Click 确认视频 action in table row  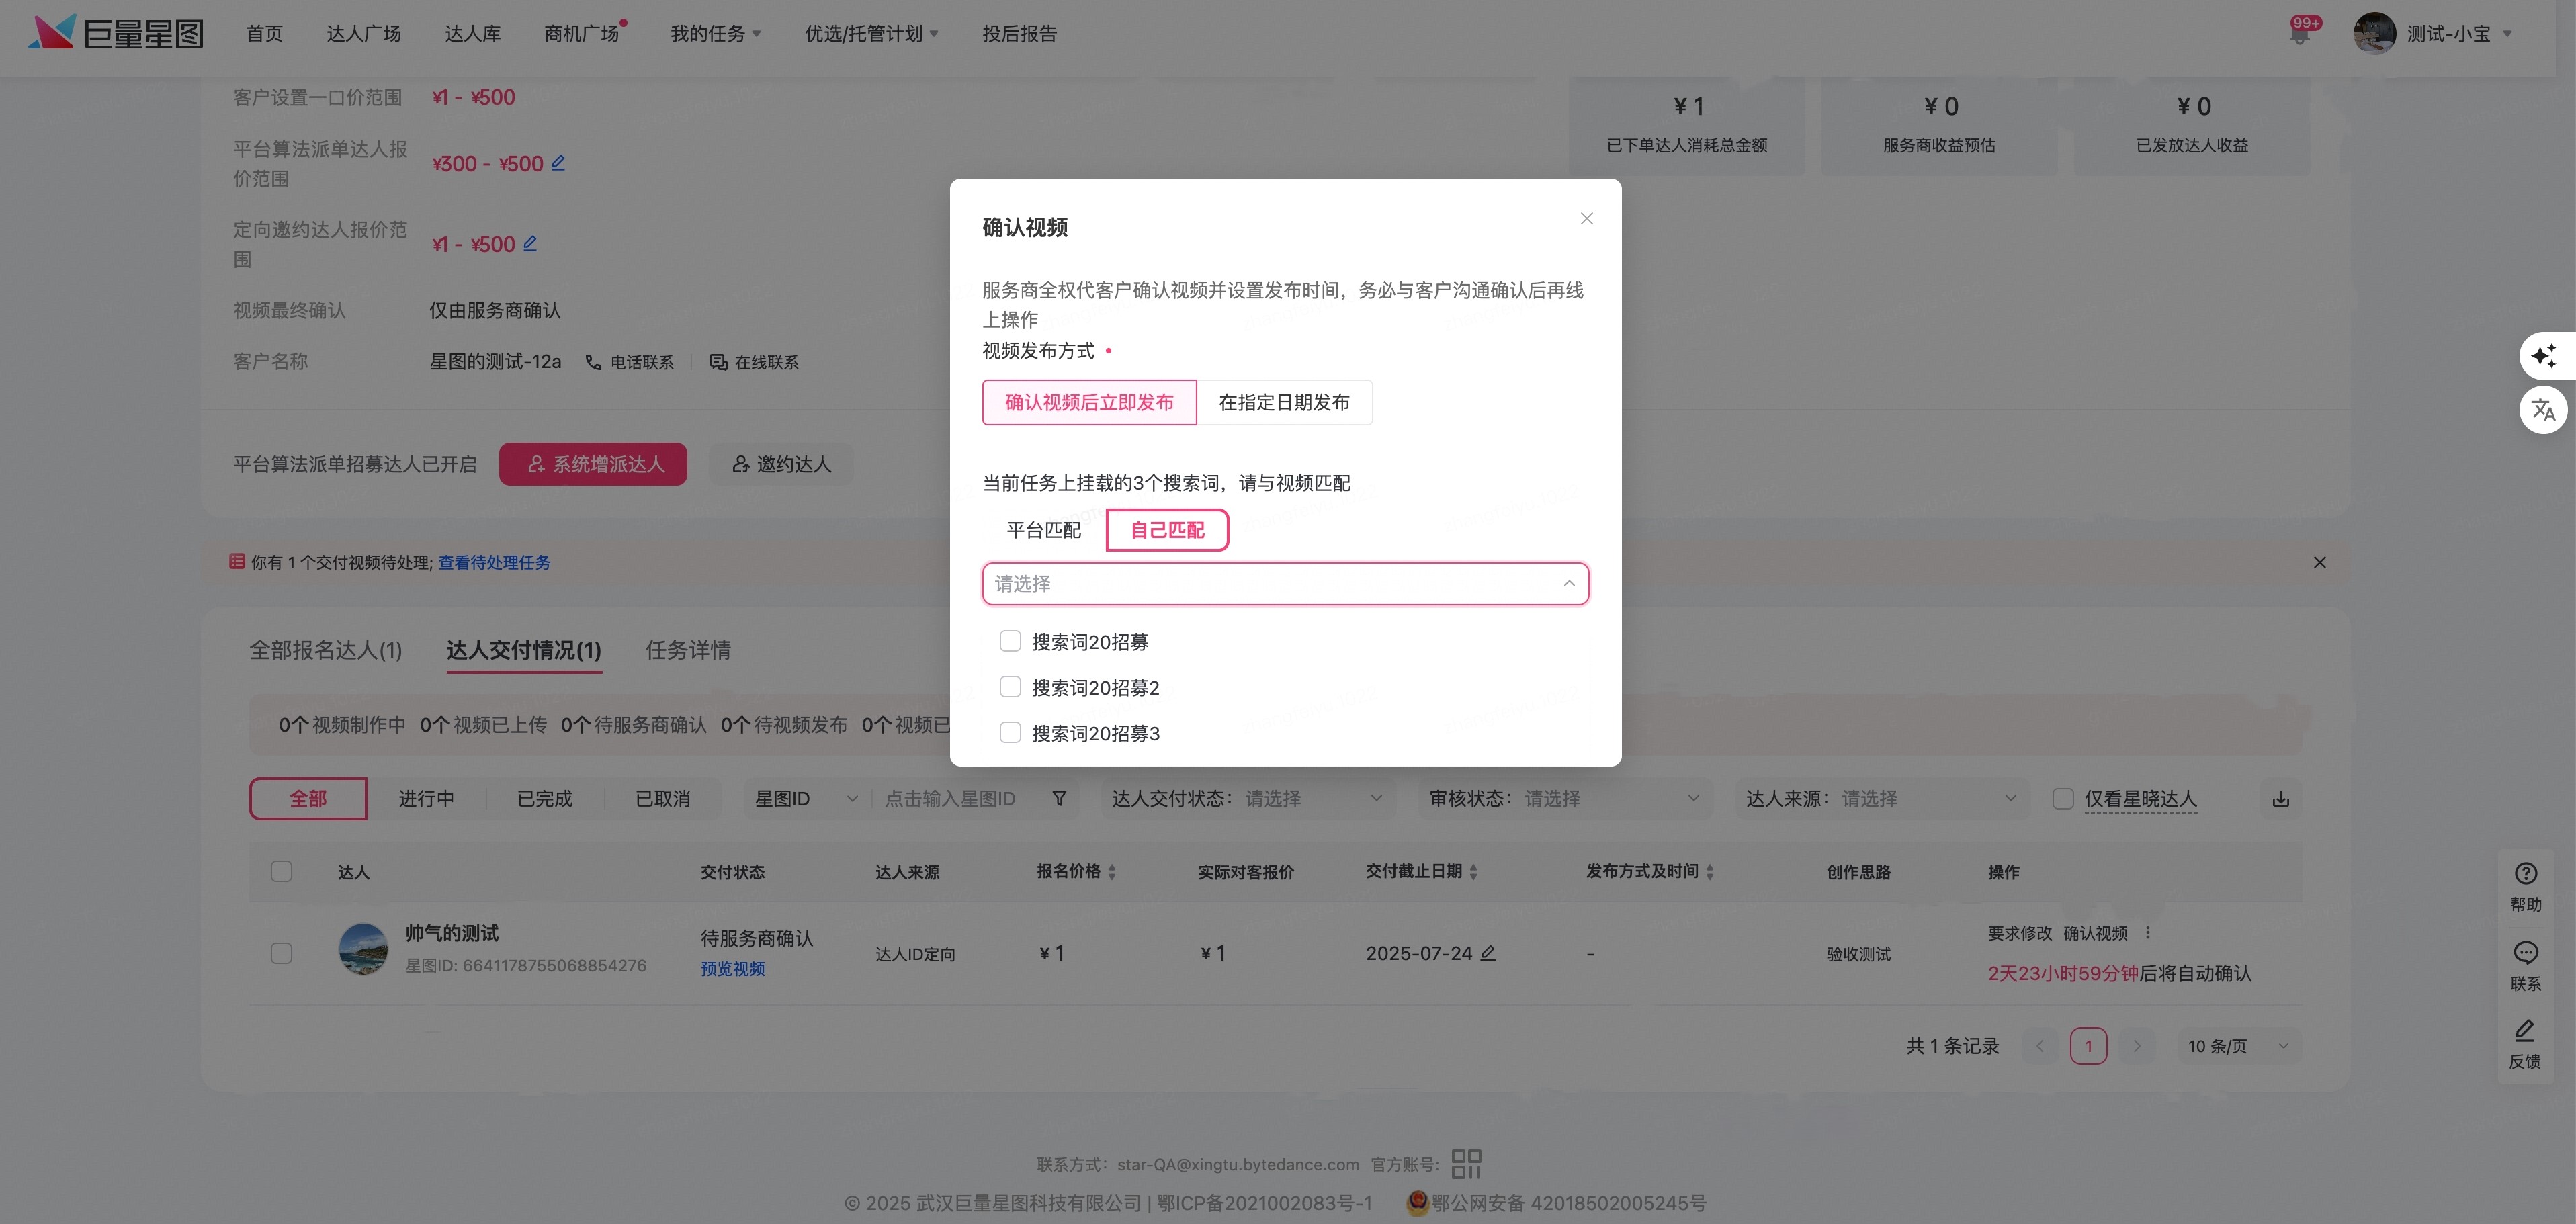pyautogui.click(x=2096, y=933)
